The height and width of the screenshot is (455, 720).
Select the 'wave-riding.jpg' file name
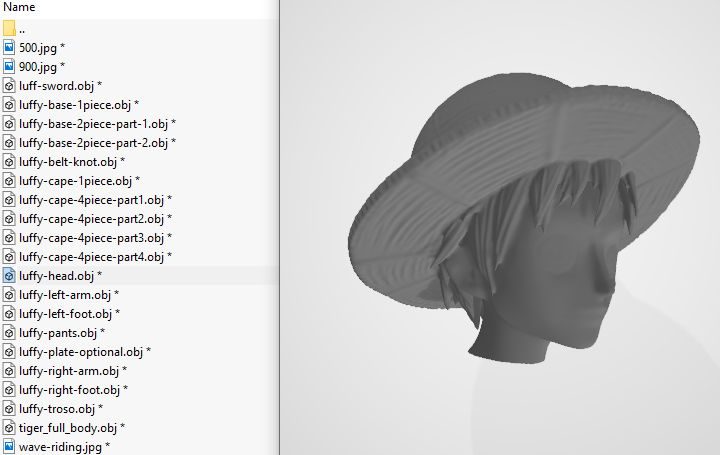[60, 447]
